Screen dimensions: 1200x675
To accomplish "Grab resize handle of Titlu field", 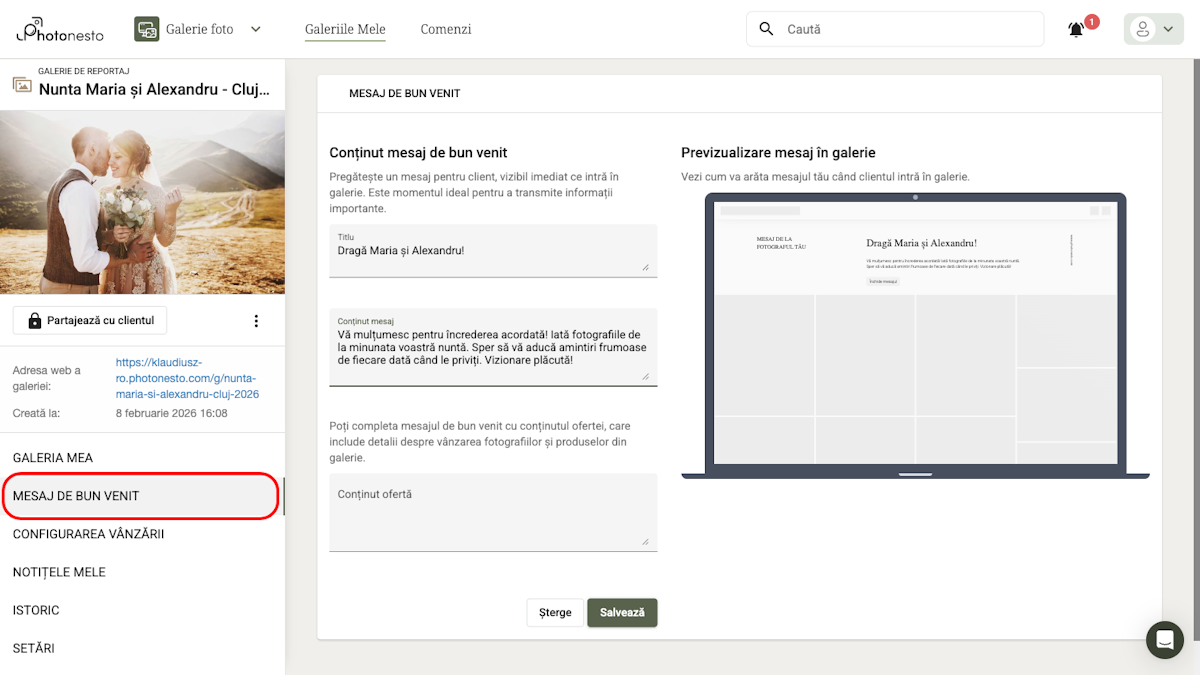I will pyautogui.click(x=645, y=267).
